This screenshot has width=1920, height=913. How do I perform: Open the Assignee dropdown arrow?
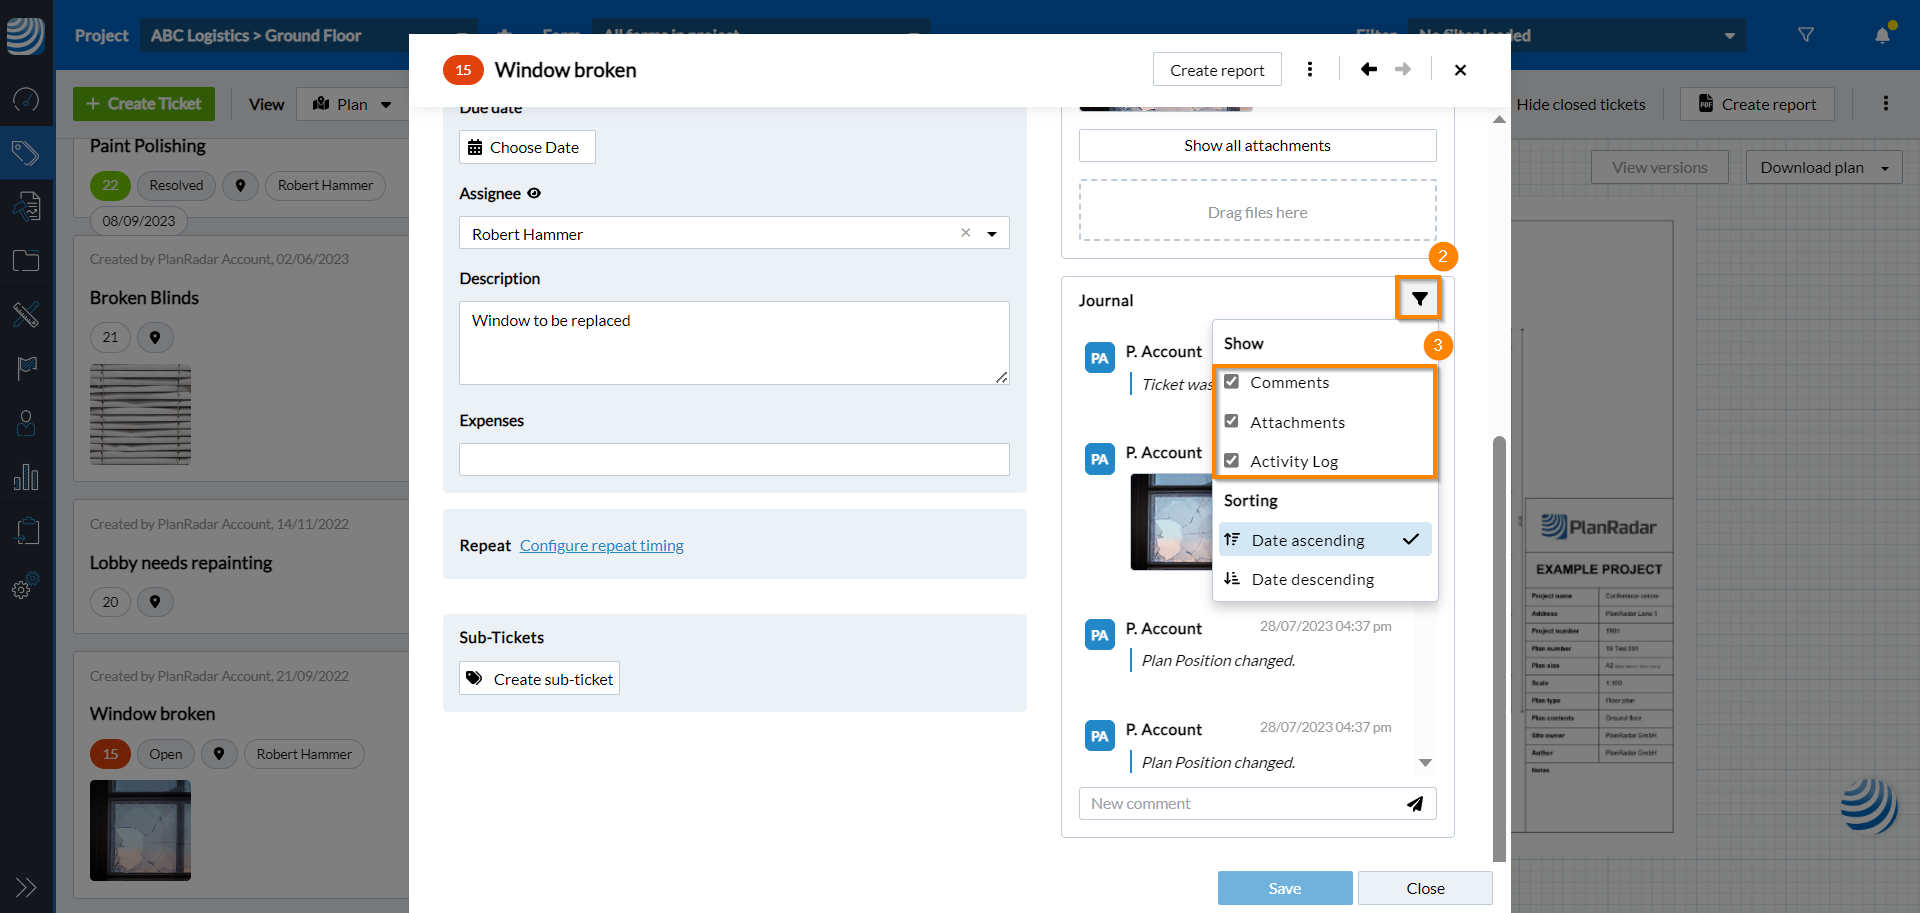(992, 233)
